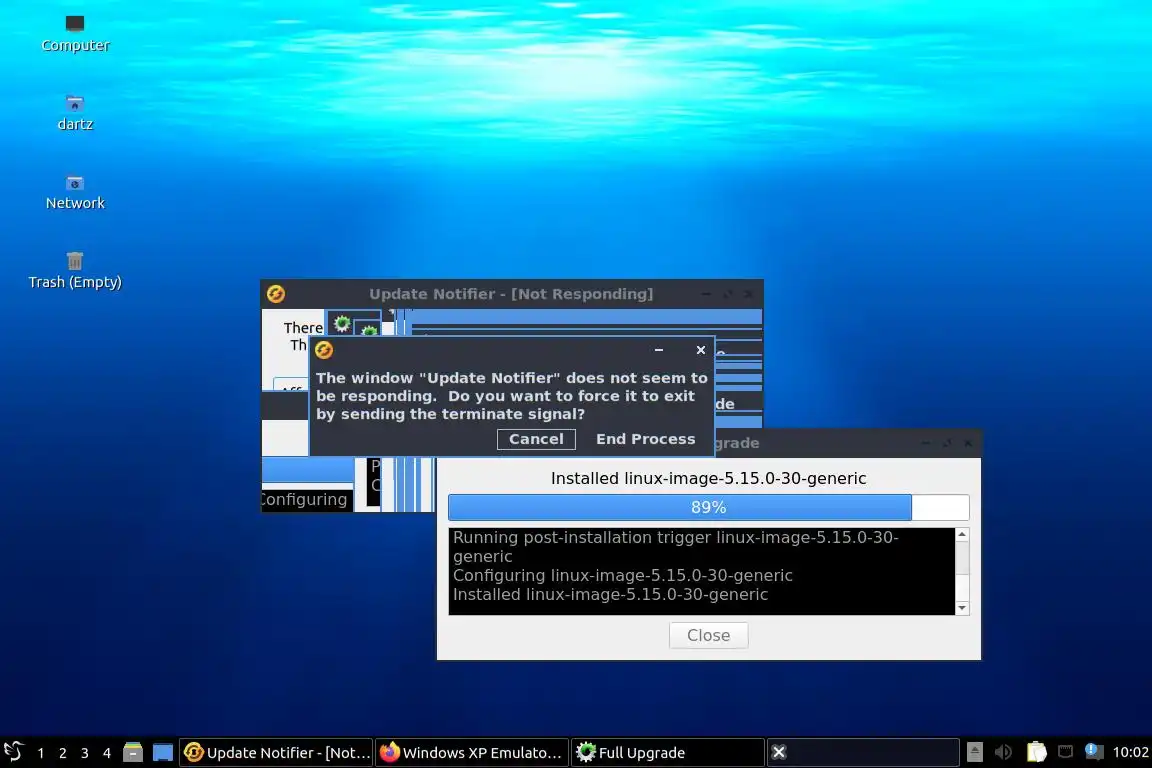Click the 'Configuring' text in Update Notifier
Image resolution: width=1152 pixels, height=768 pixels.
pyautogui.click(x=304, y=500)
